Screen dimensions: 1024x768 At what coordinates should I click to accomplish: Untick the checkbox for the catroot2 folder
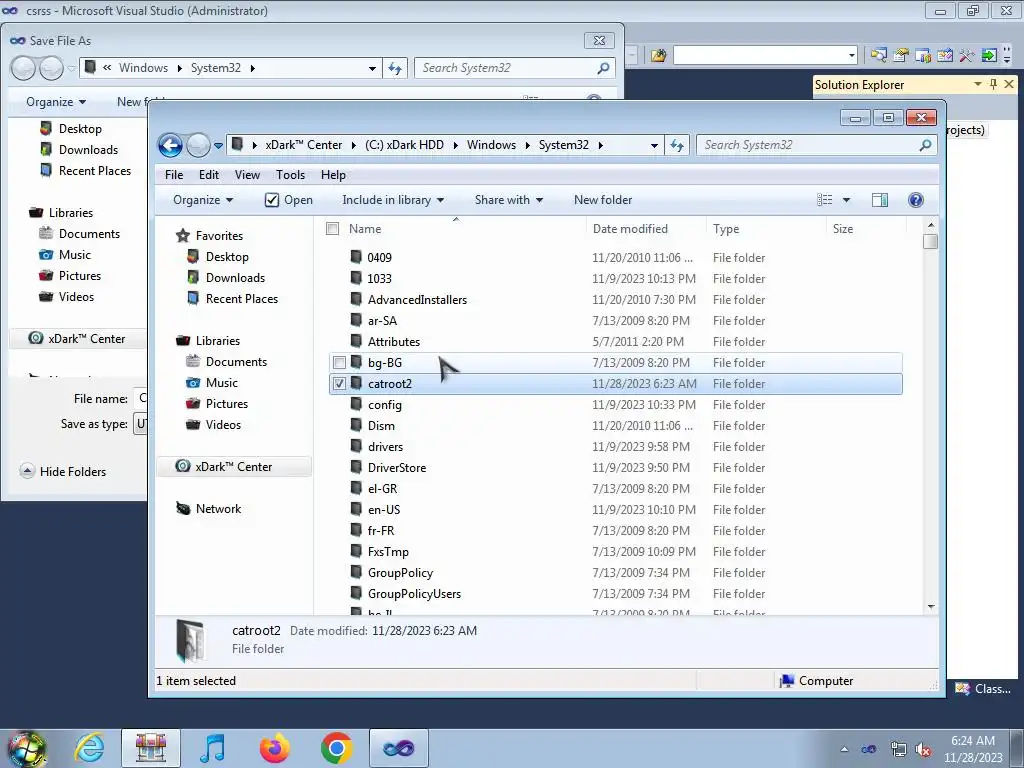point(340,383)
